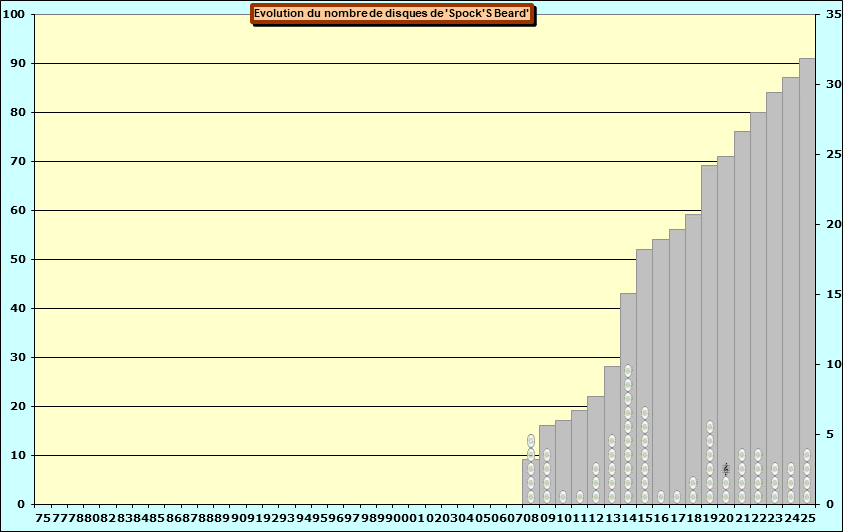Viewport: 843px width, 532px height.
Task: Click the top disc icon in year 18 stack
Action: (693, 483)
